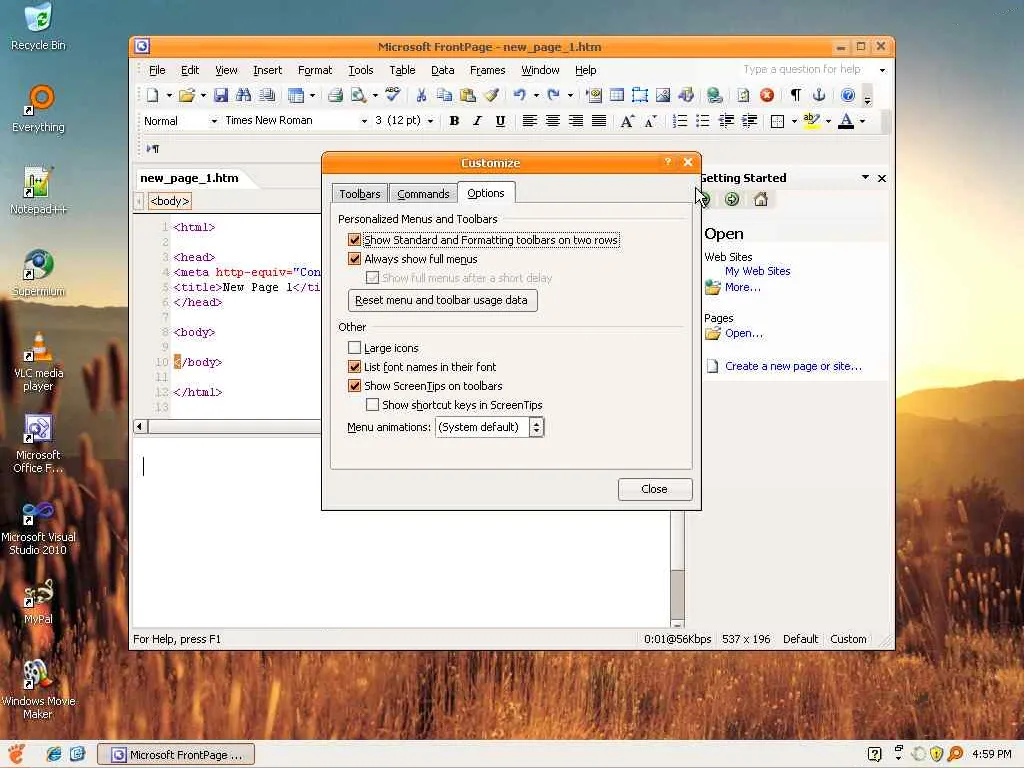Image resolution: width=1024 pixels, height=768 pixels.
Task: Toggle Show ScreenTips on toolbars
Action: pos(355,385)
